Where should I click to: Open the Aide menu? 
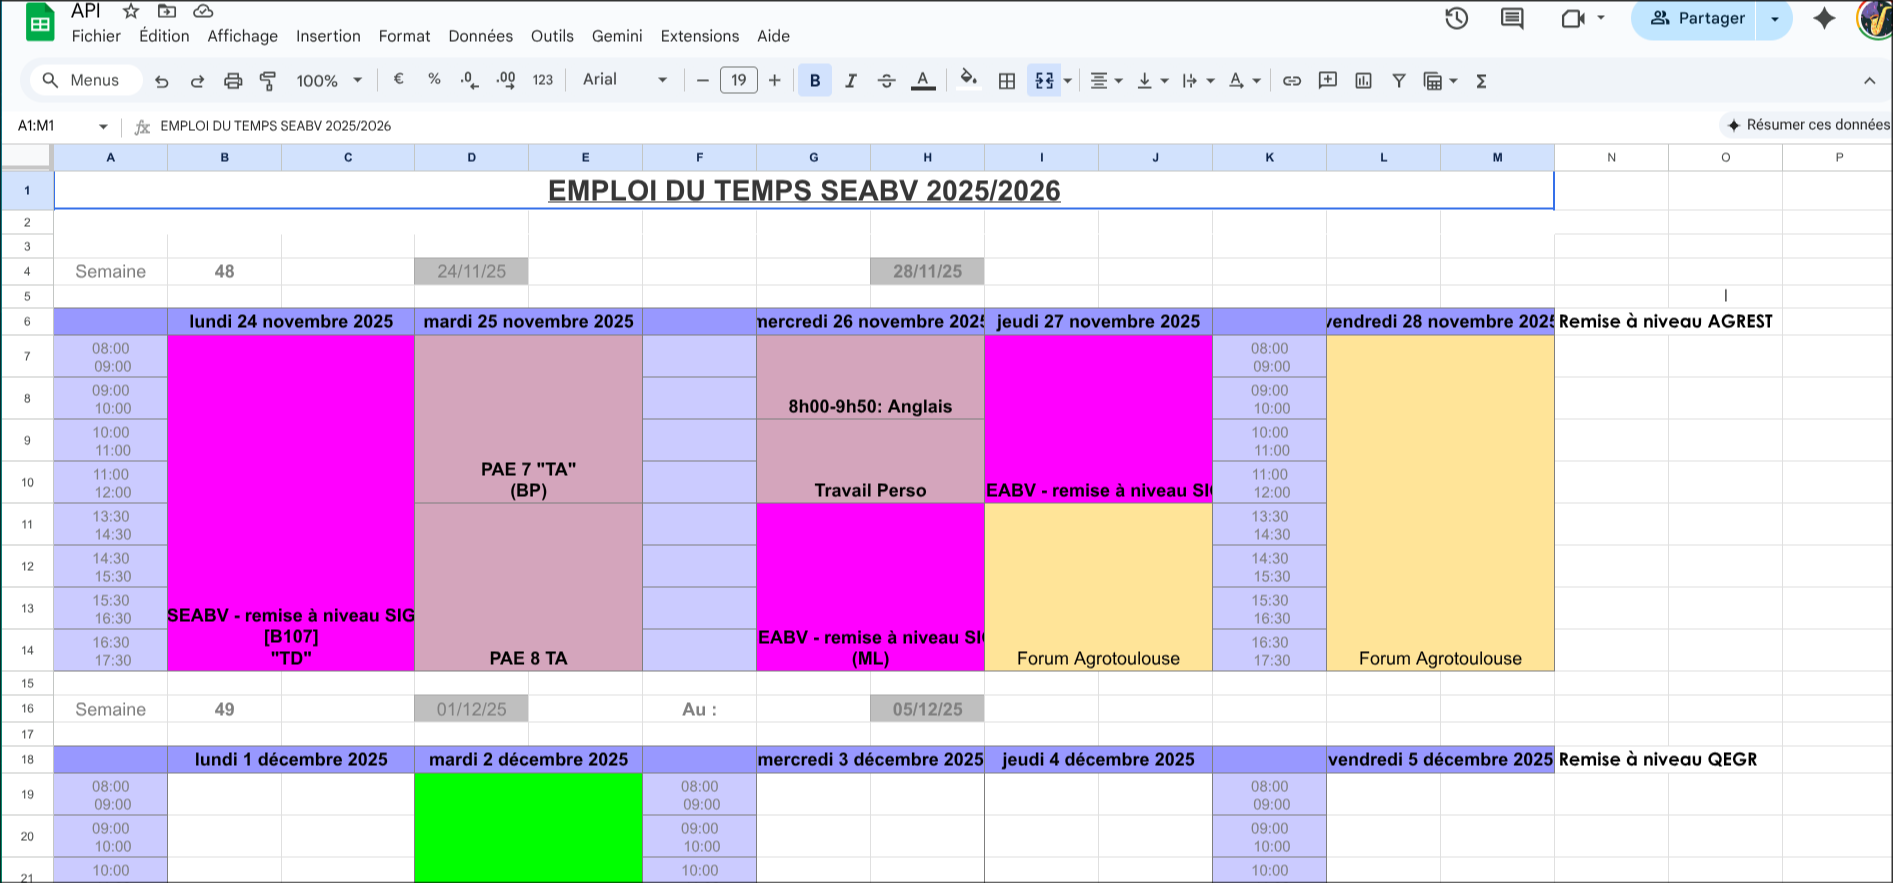click(773, 36)
